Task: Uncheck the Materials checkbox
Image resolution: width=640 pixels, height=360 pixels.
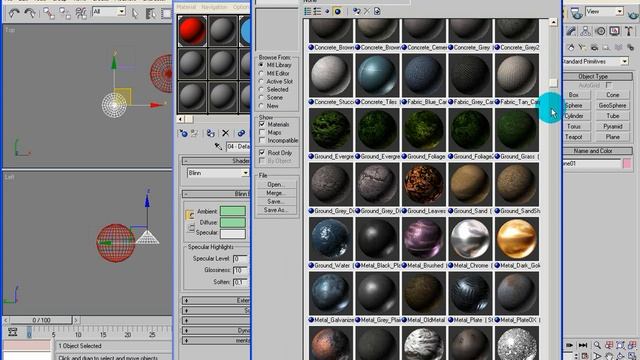Action: tap(262, 124)
